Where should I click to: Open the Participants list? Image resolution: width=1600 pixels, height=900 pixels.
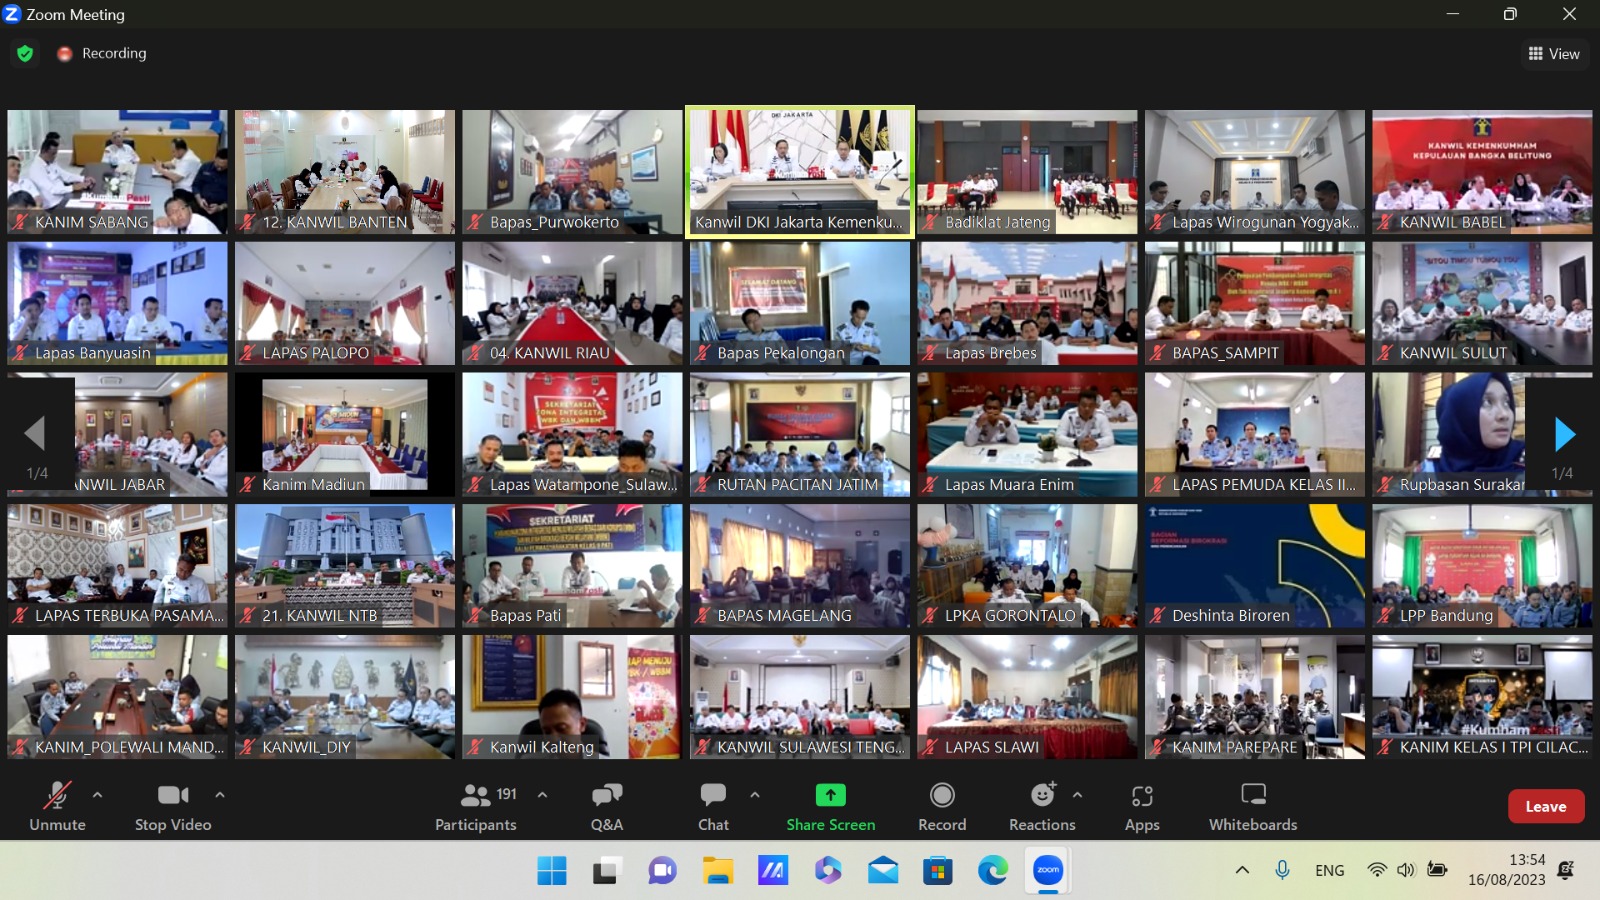point(476,806)
